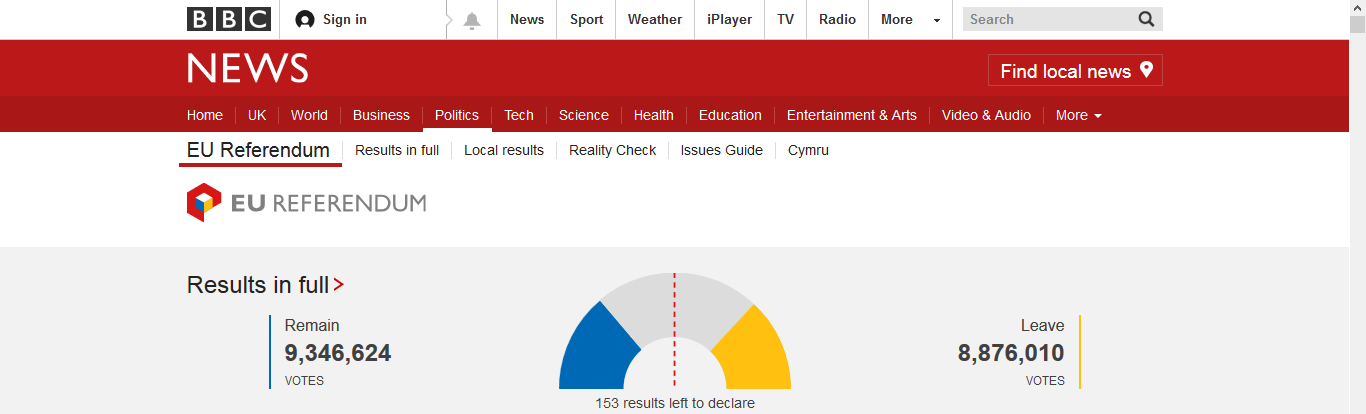Click the page vertical scrollbar
The image size is (1366, 414).
[x=1358, y=207]
